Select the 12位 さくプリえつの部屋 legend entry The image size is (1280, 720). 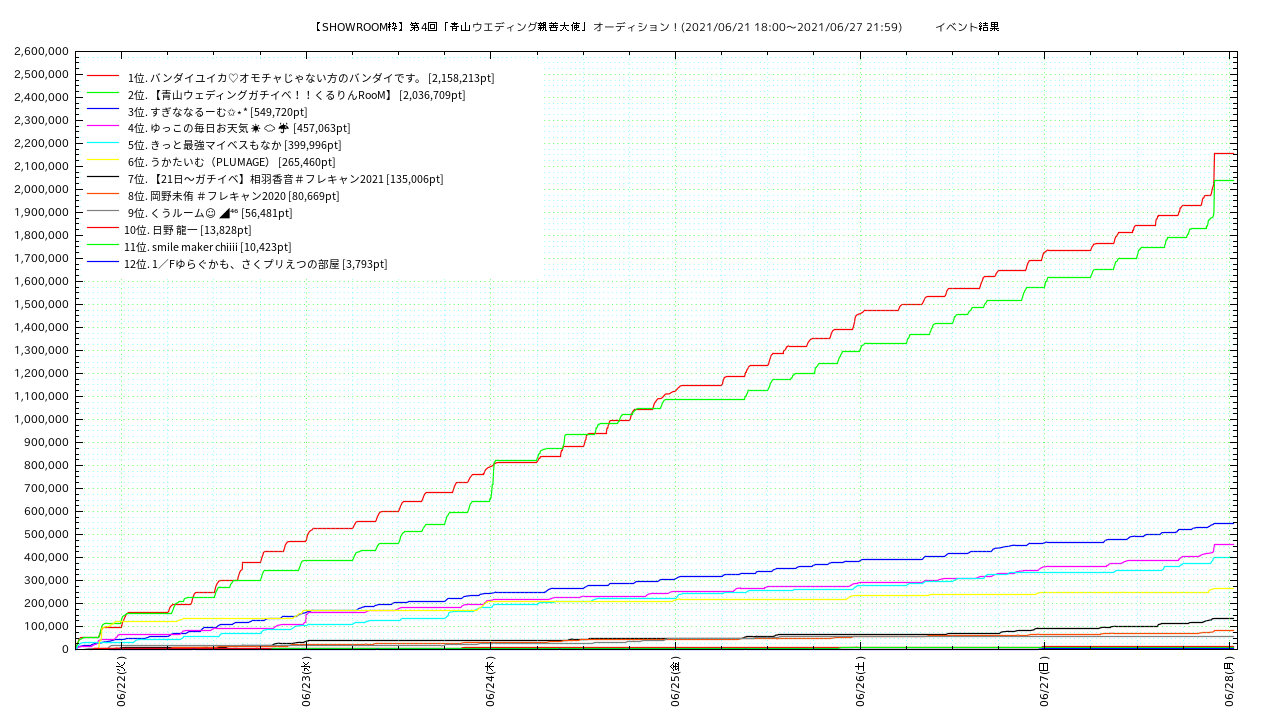[x=255, y=264]
